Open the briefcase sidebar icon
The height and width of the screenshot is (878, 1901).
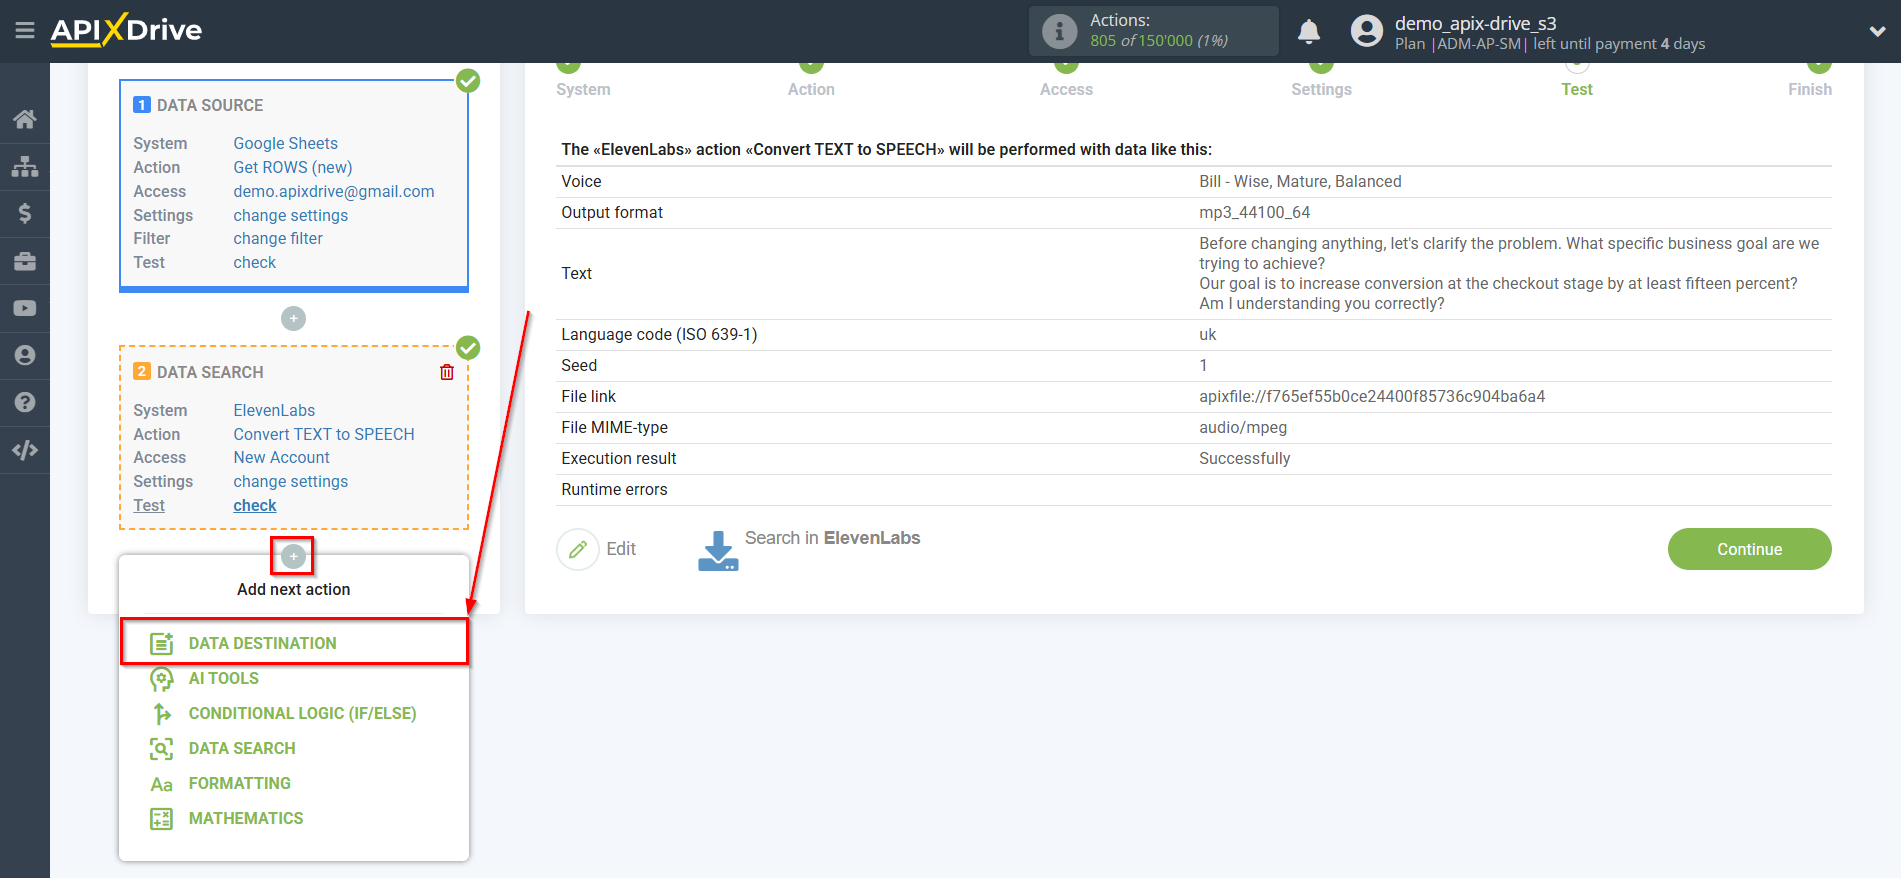25,261
